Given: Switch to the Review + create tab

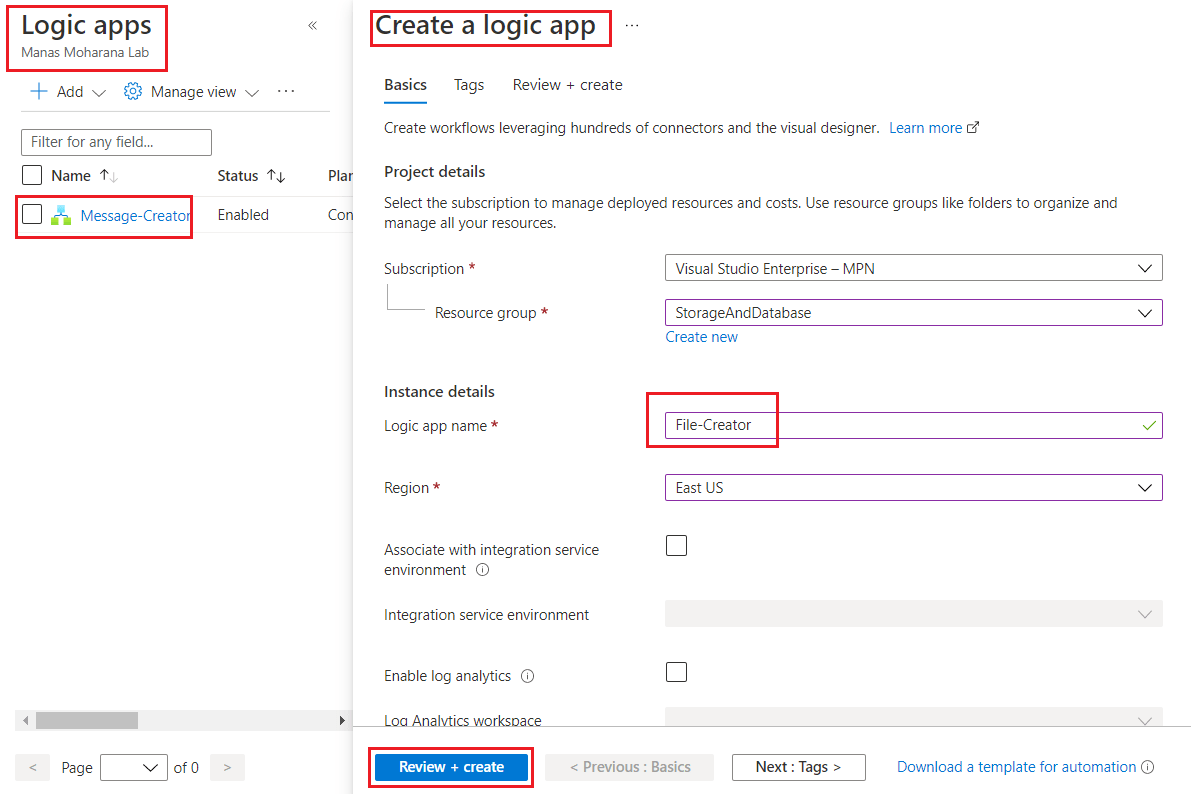Looking at the screenshot, I should click(567, 85).
